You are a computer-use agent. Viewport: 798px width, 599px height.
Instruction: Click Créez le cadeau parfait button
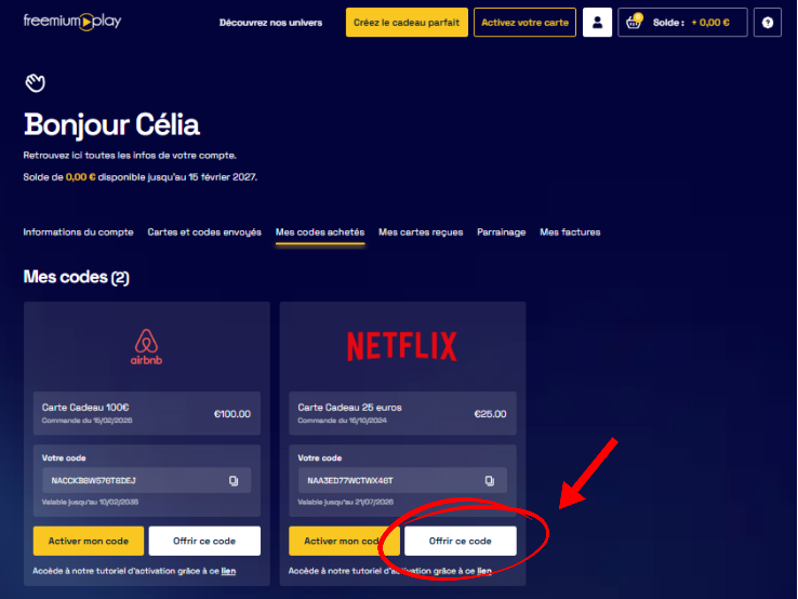(x=407, y=22)
